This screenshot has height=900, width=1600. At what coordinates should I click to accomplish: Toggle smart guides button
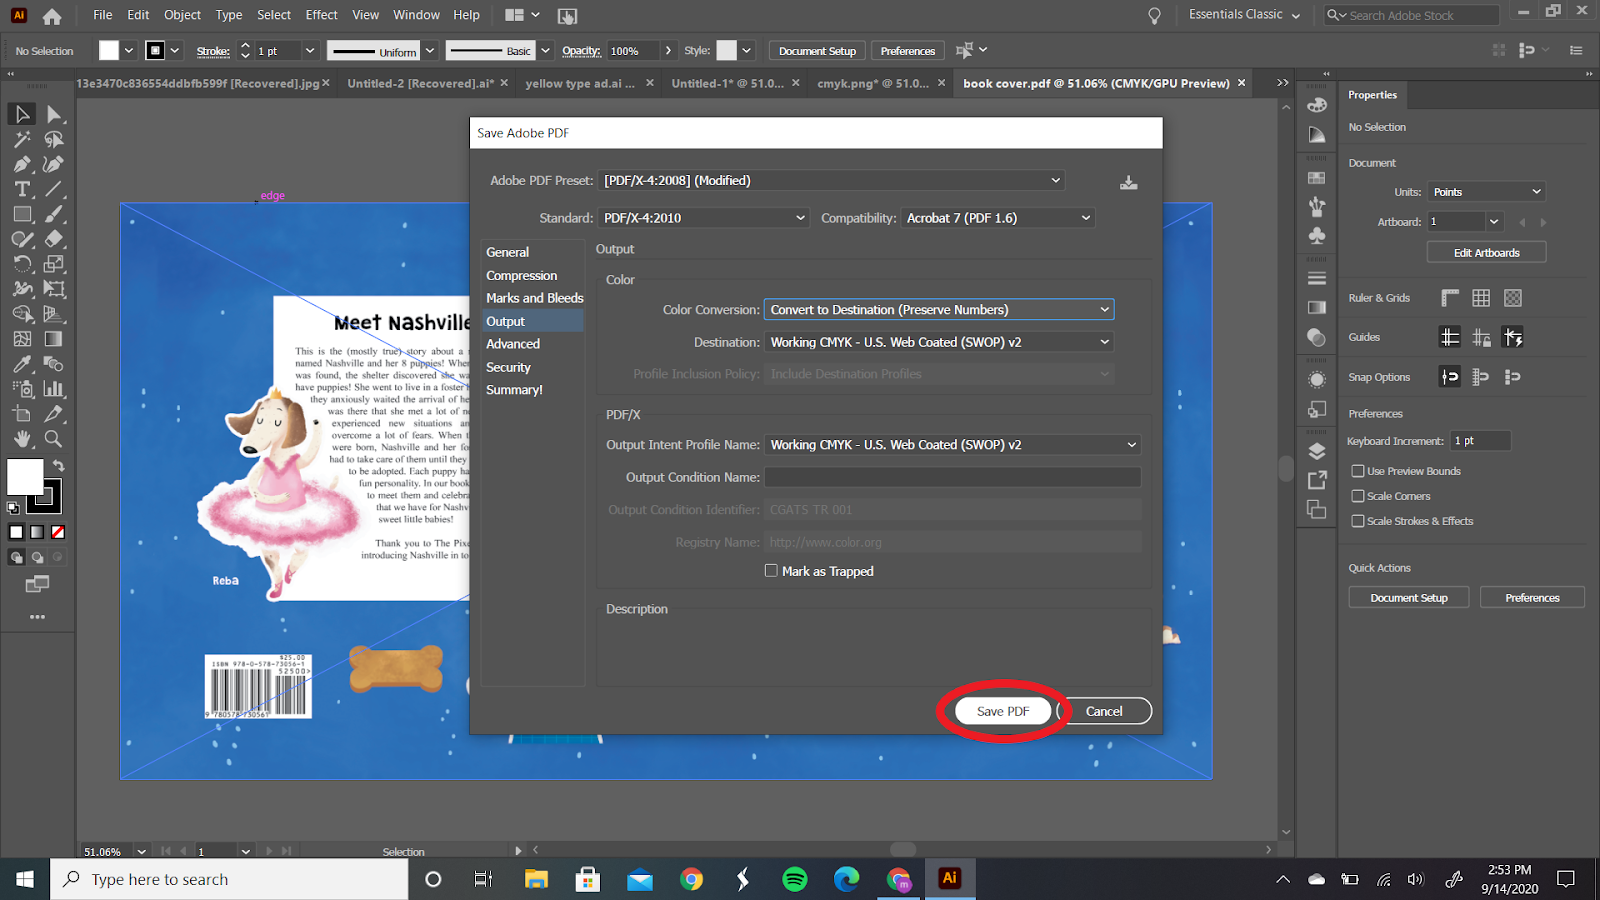(1513, 337)
